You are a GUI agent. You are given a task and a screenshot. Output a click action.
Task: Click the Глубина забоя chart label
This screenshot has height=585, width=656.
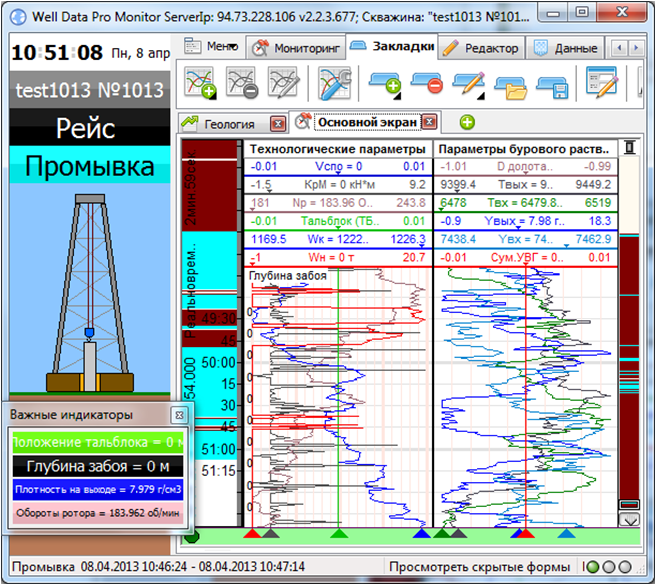288,276
